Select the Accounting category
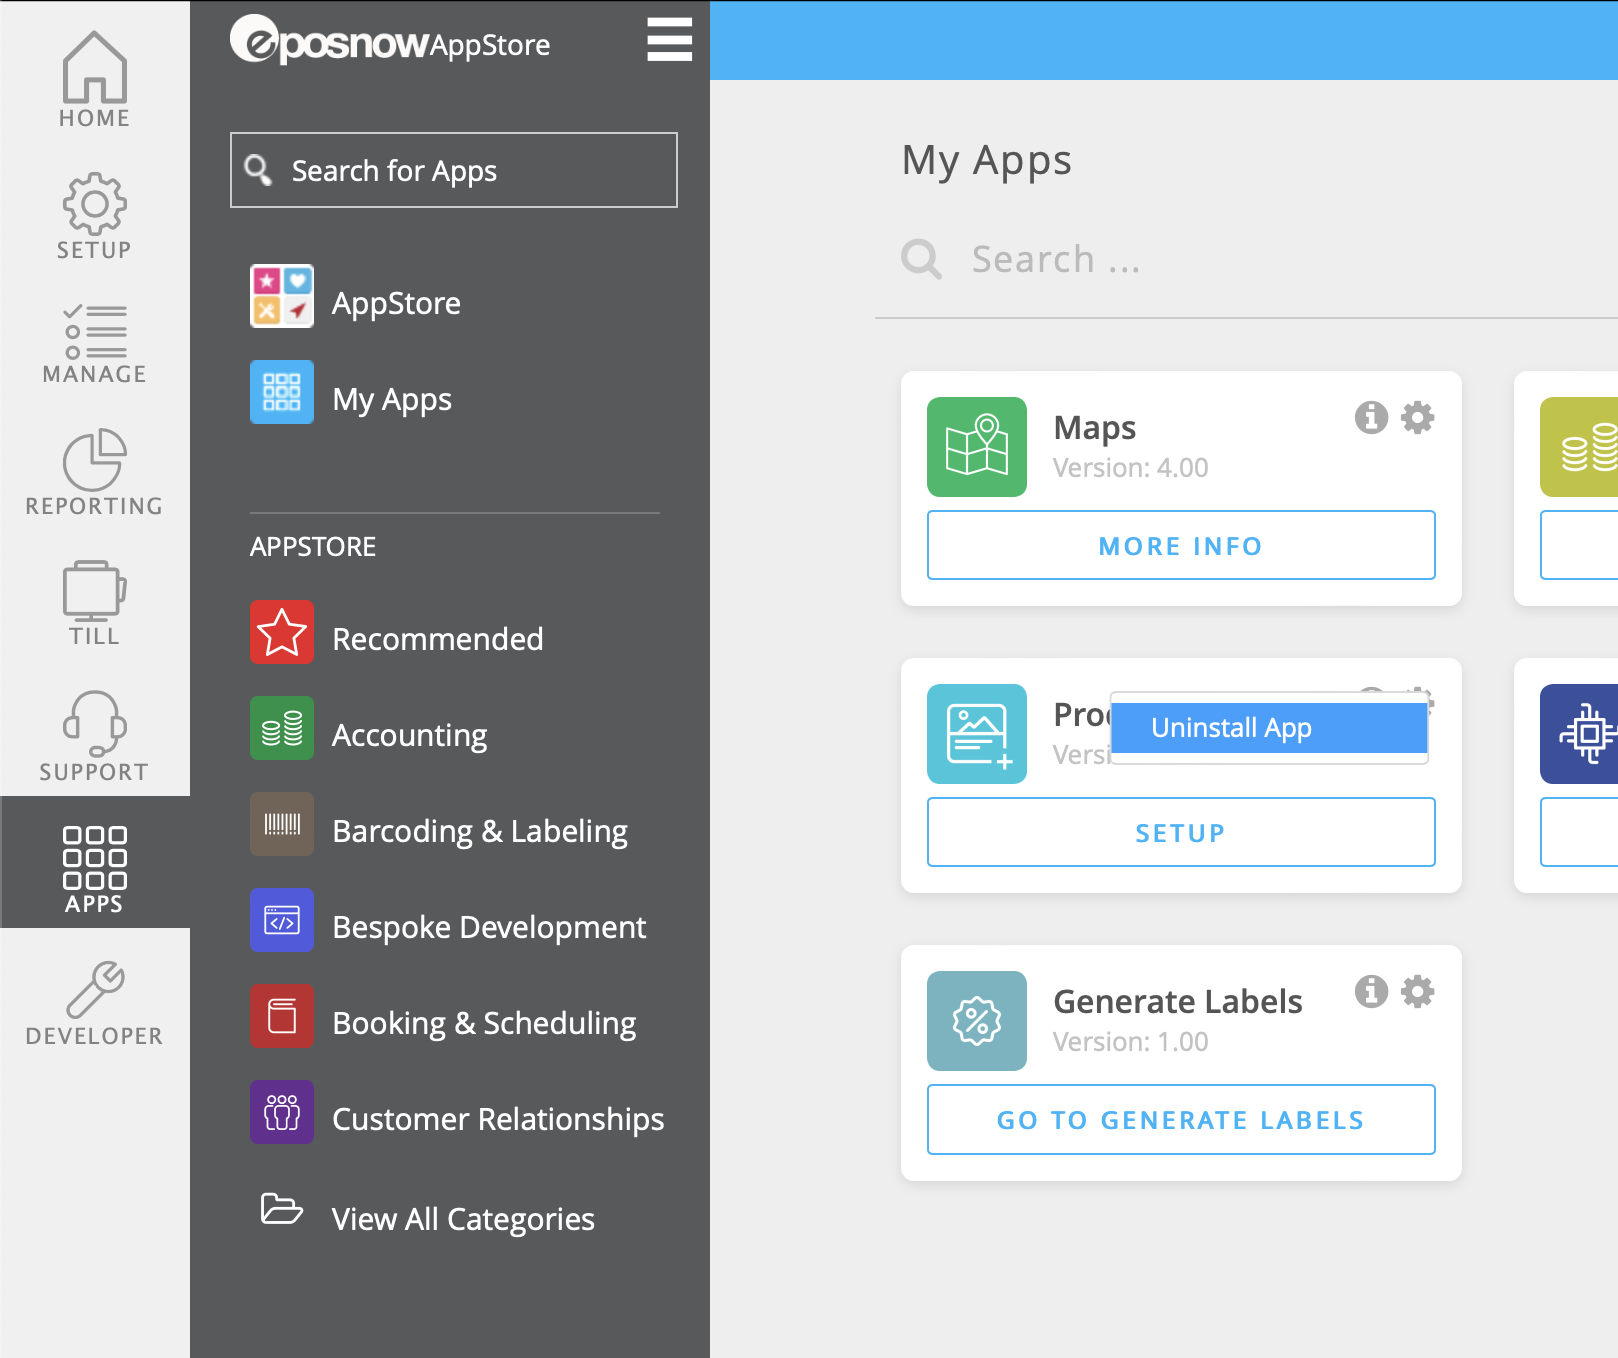The image size is (1618, 1358). tap(409, 735)
